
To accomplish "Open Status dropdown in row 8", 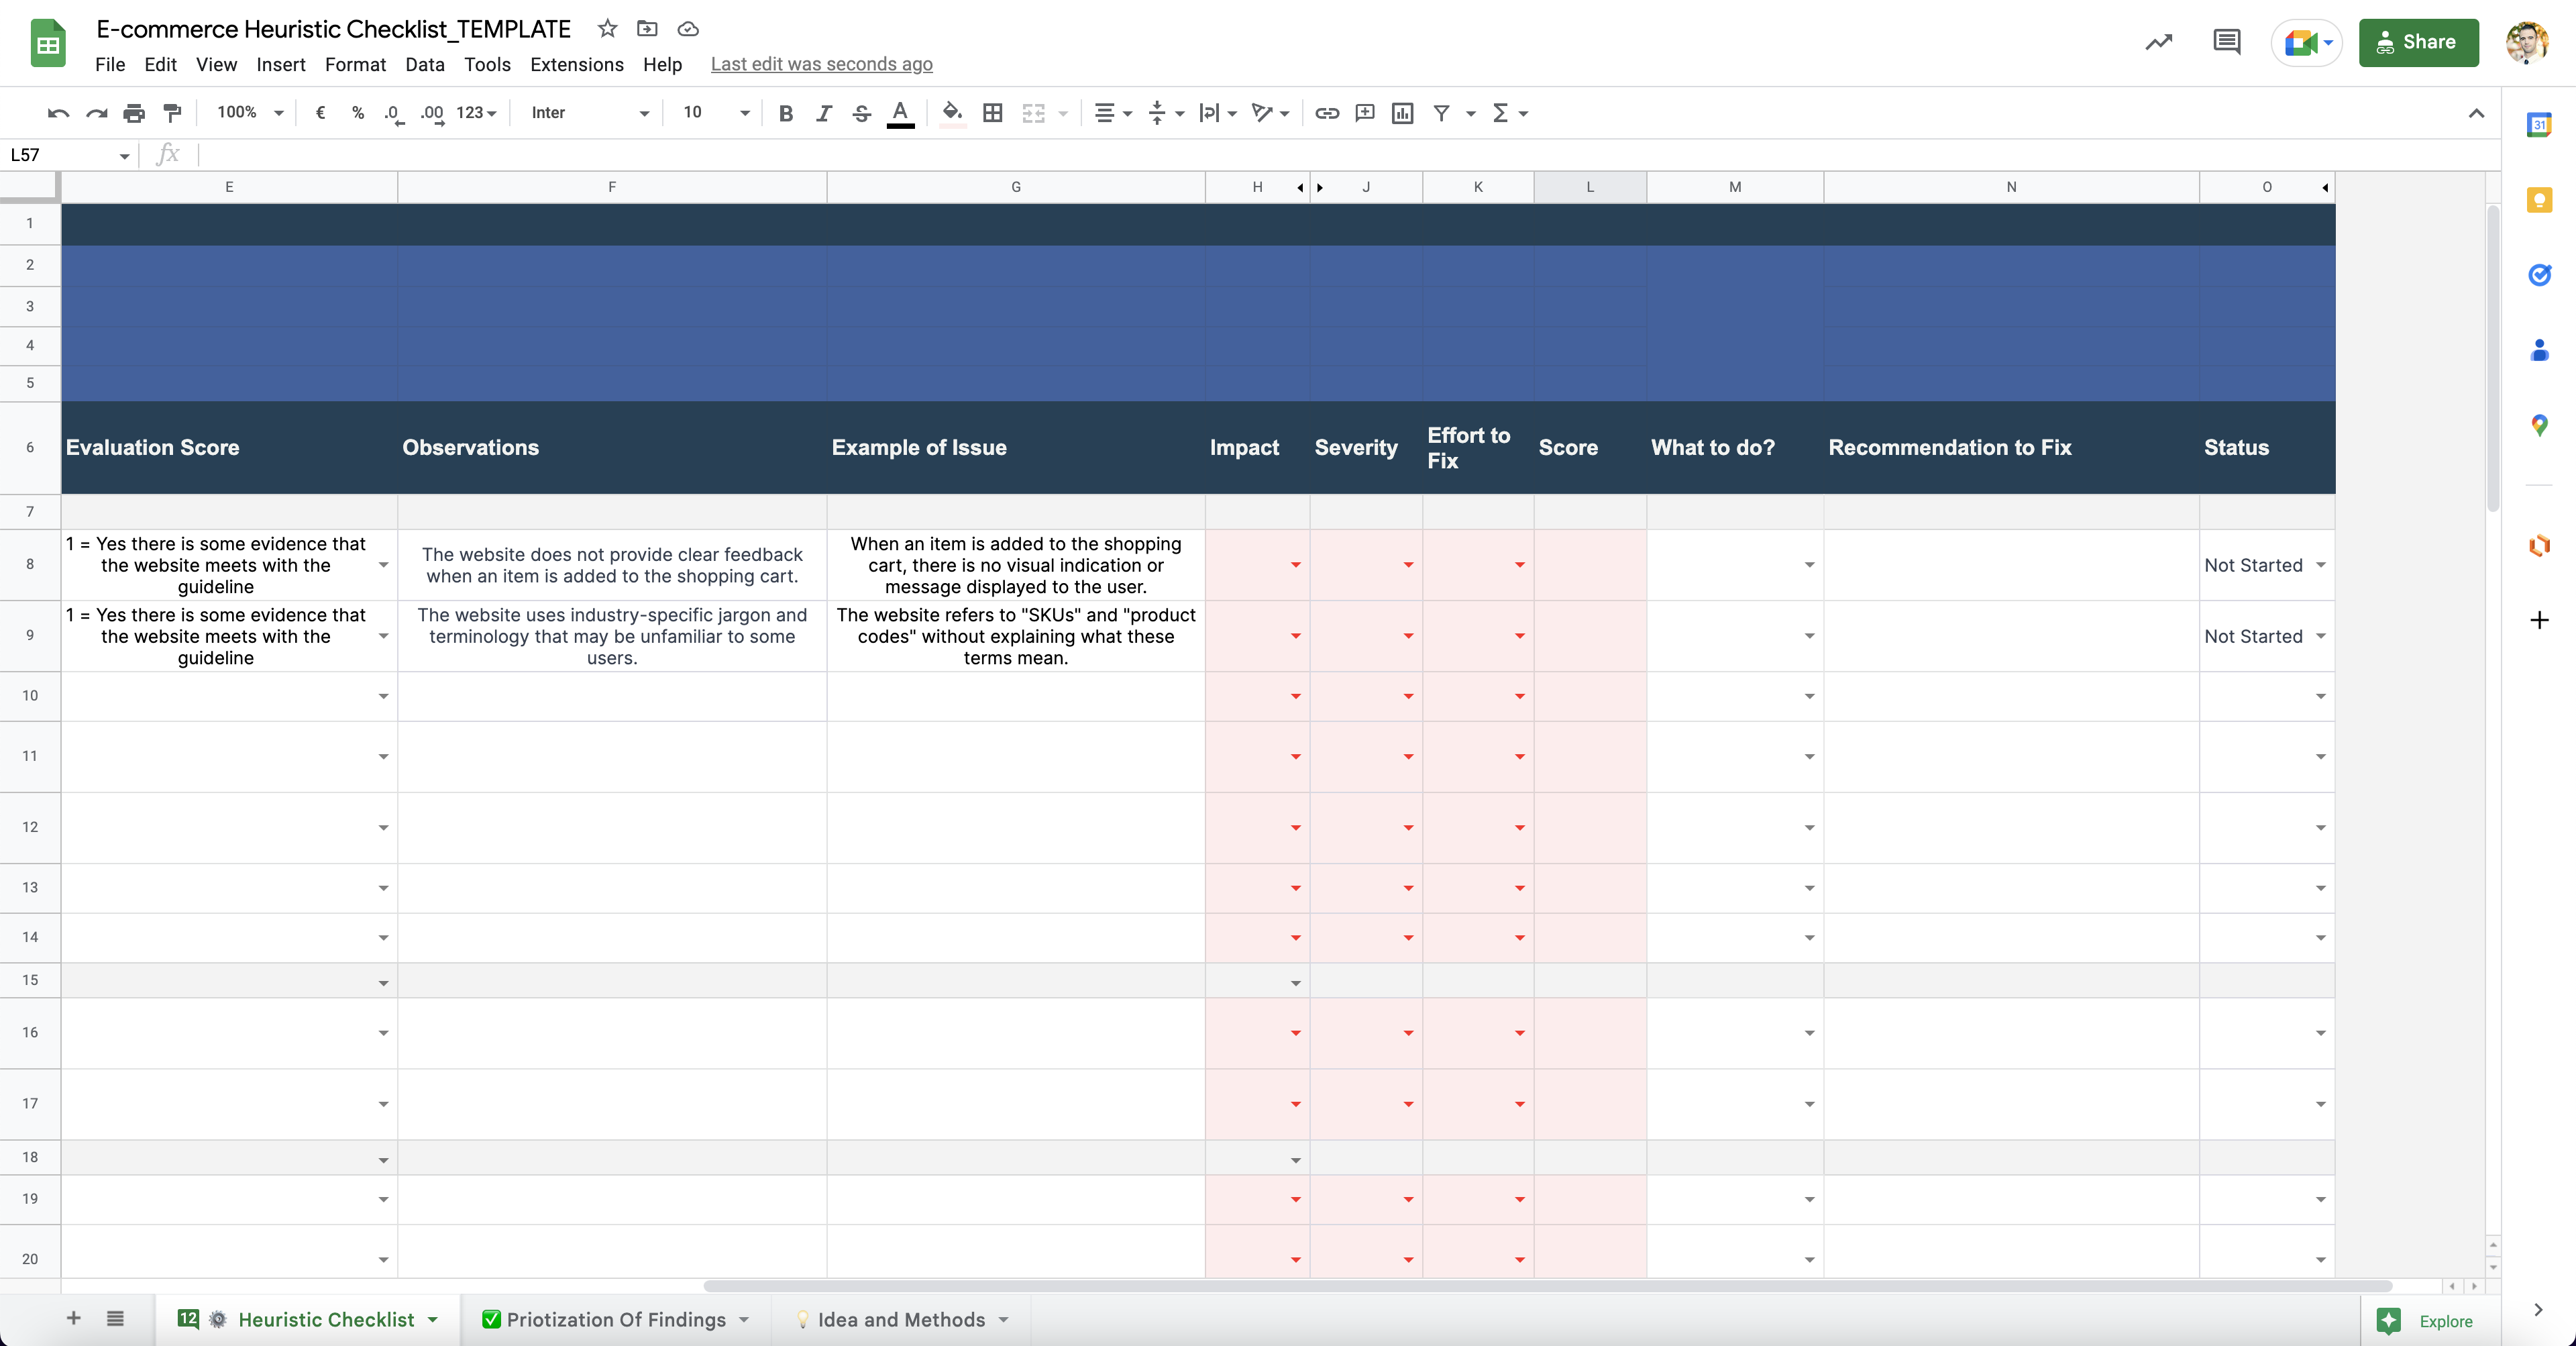I will point(2320,565).
